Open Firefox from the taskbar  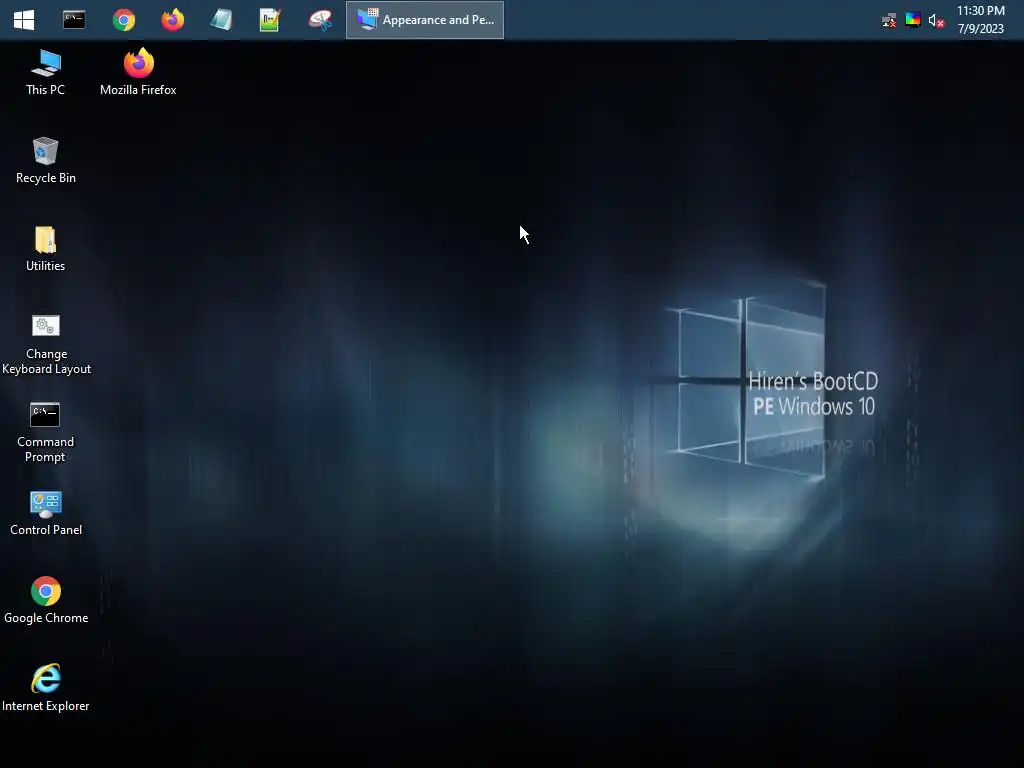click(172, 20)
